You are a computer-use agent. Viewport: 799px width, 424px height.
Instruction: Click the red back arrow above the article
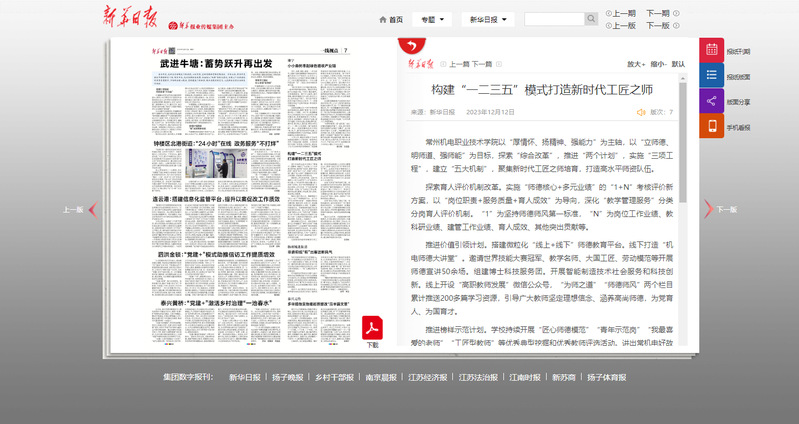410,46
